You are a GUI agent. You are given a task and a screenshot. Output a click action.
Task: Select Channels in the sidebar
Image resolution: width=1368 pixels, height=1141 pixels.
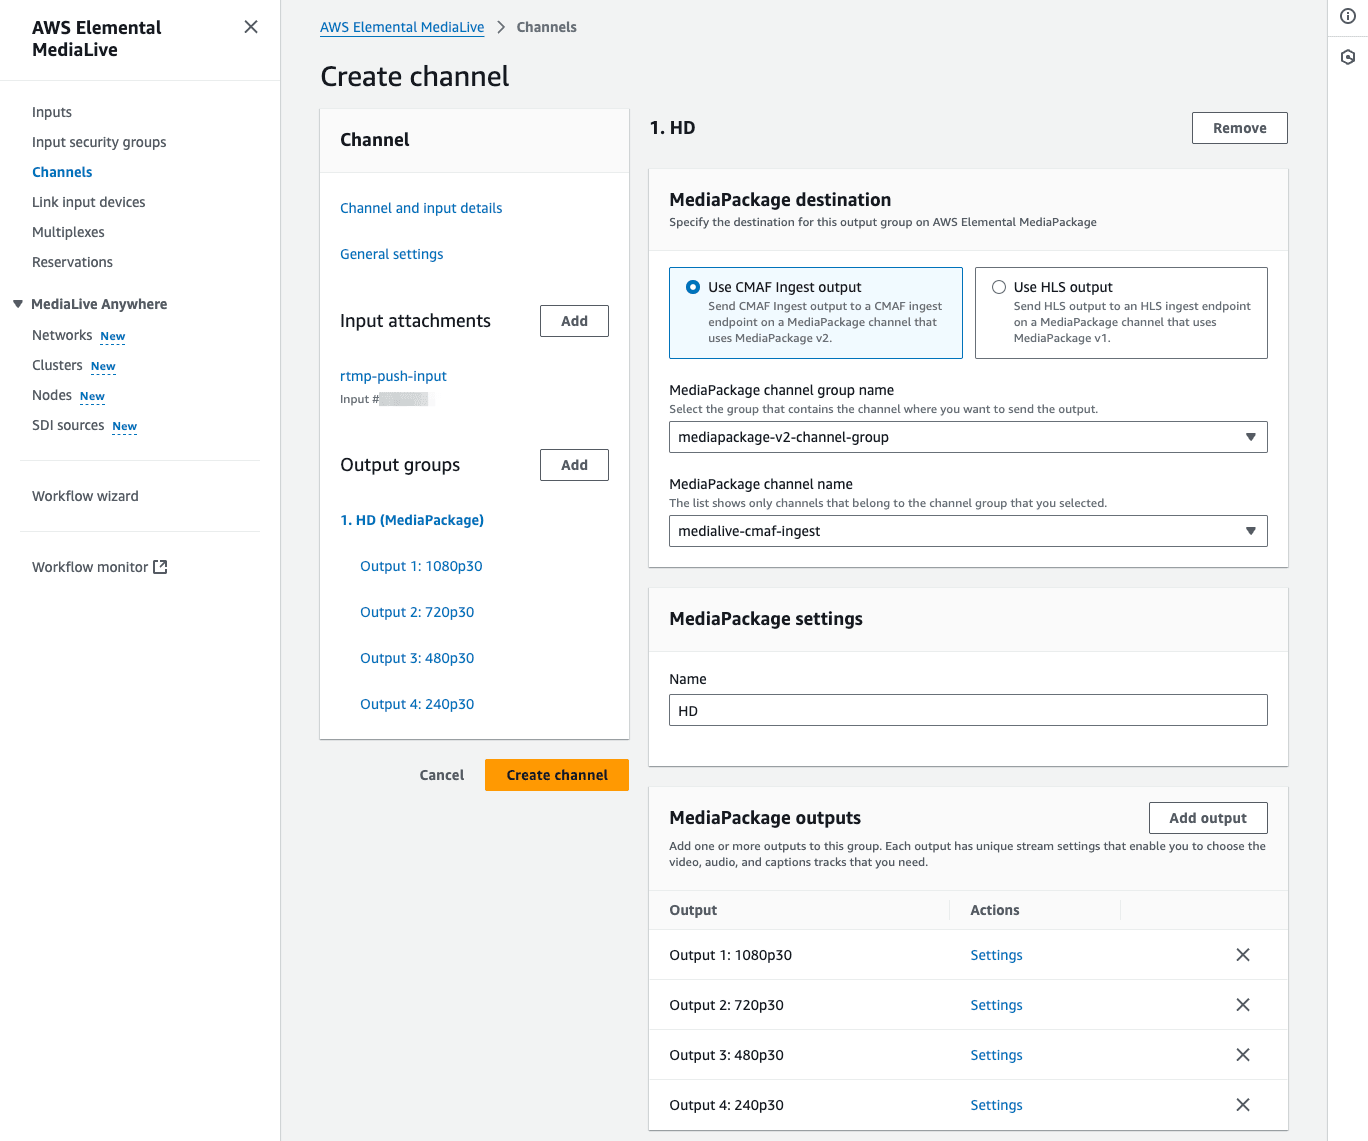tap(62, 172)
